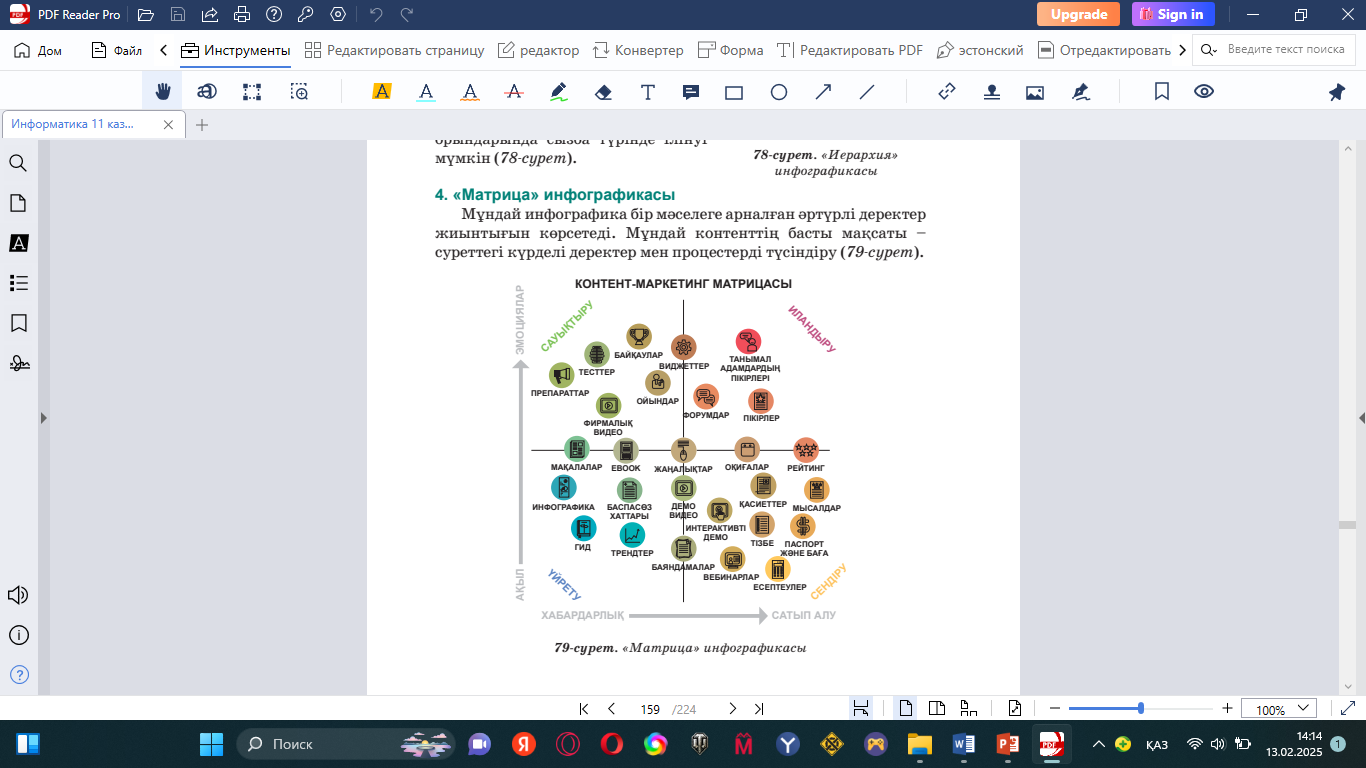Expand the left sidebar panel arrow
The width and height of the screenshot is (1366, 768).
42,418
